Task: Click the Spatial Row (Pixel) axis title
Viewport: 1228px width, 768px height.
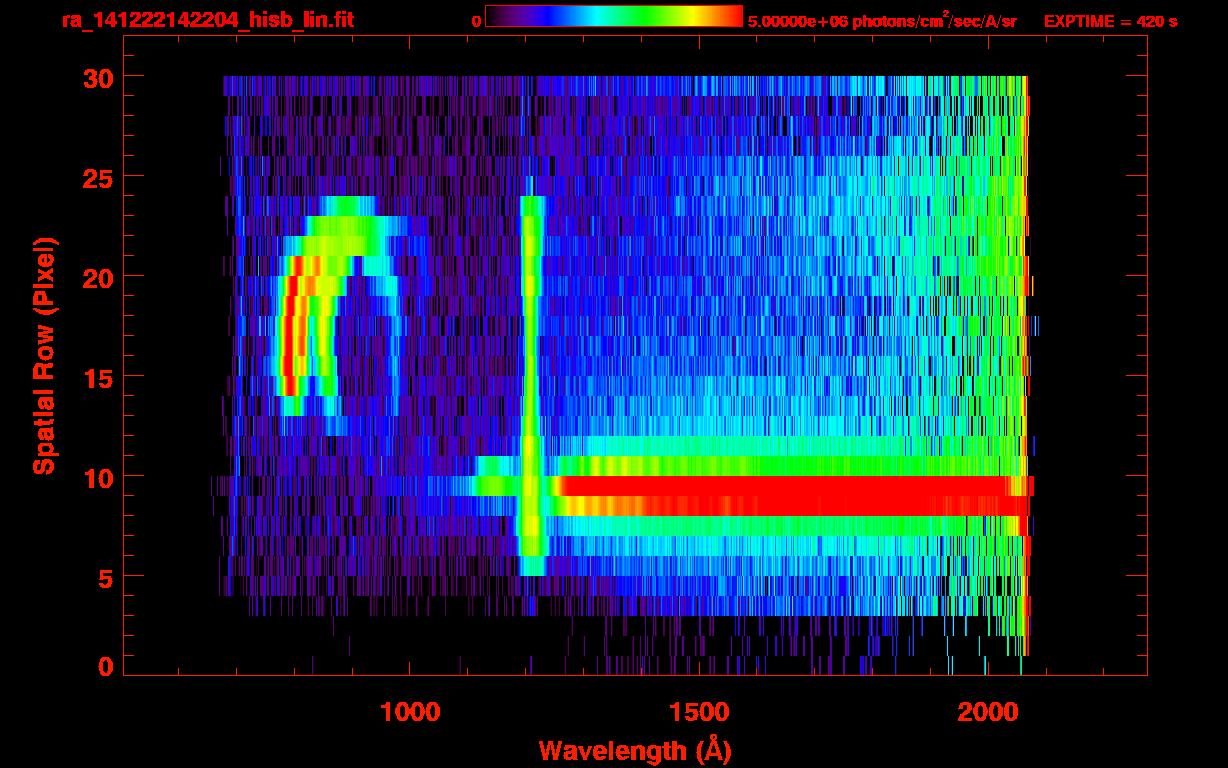Action: (x=44, y=355)
